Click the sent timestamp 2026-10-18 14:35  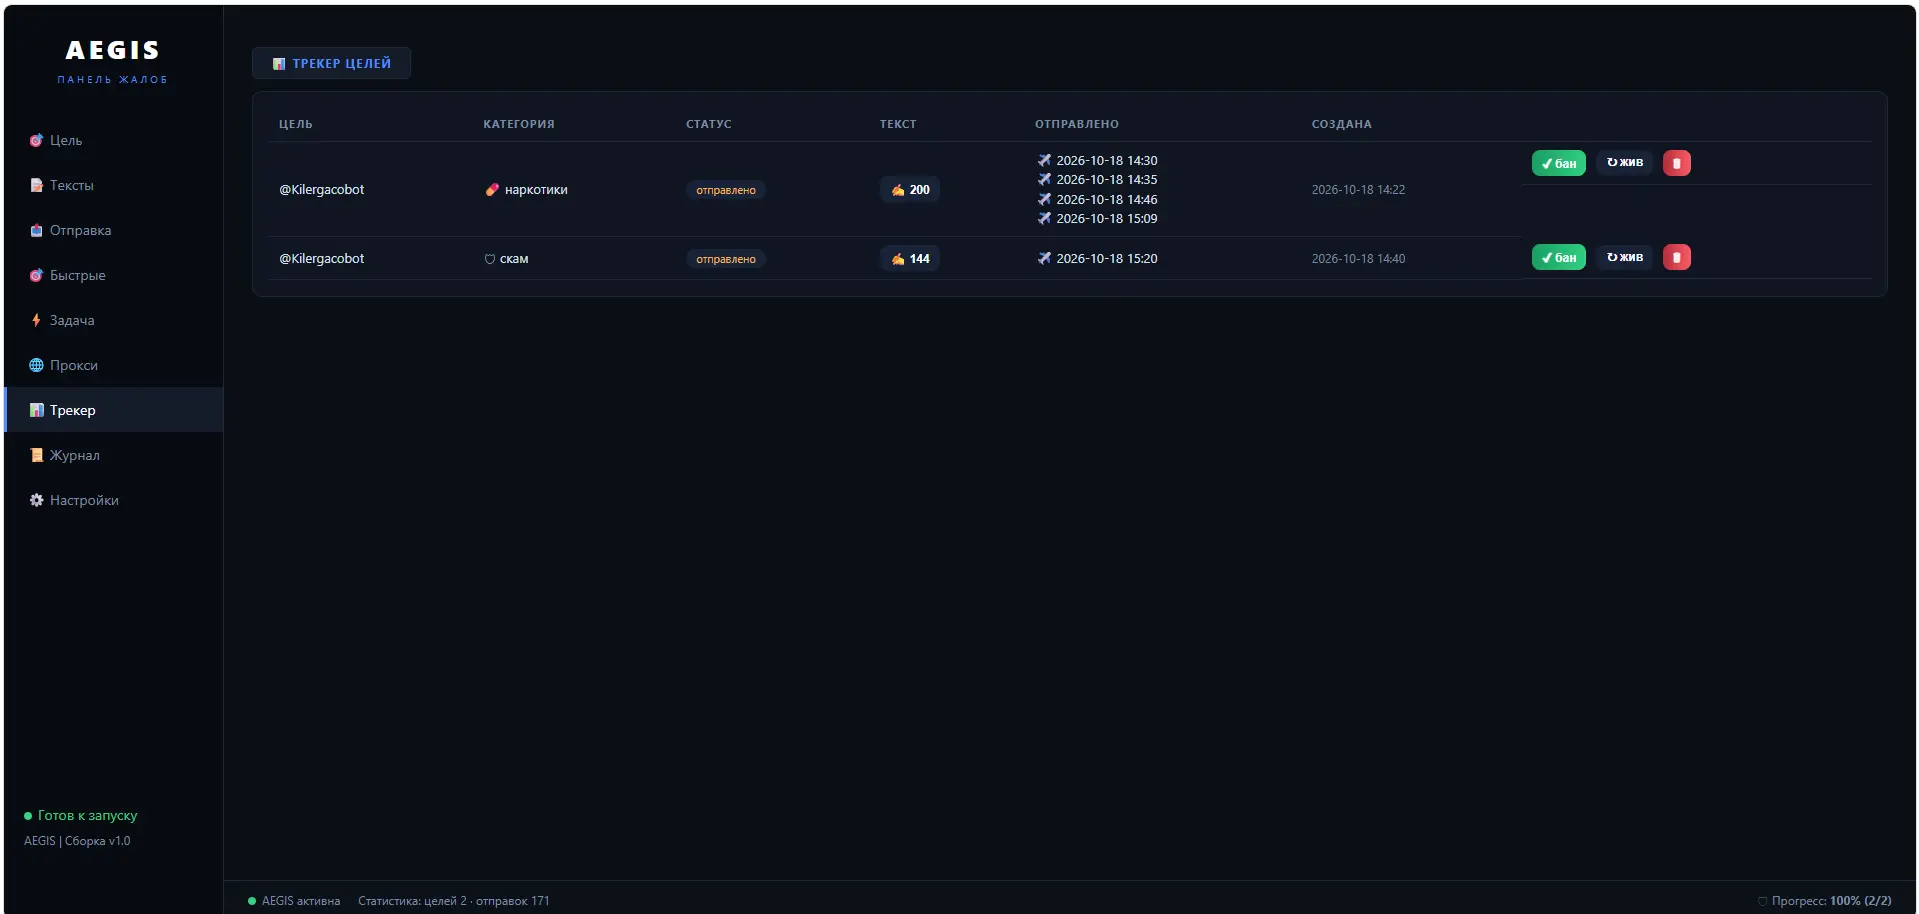pyautogui.click(x=1097, y=180)
